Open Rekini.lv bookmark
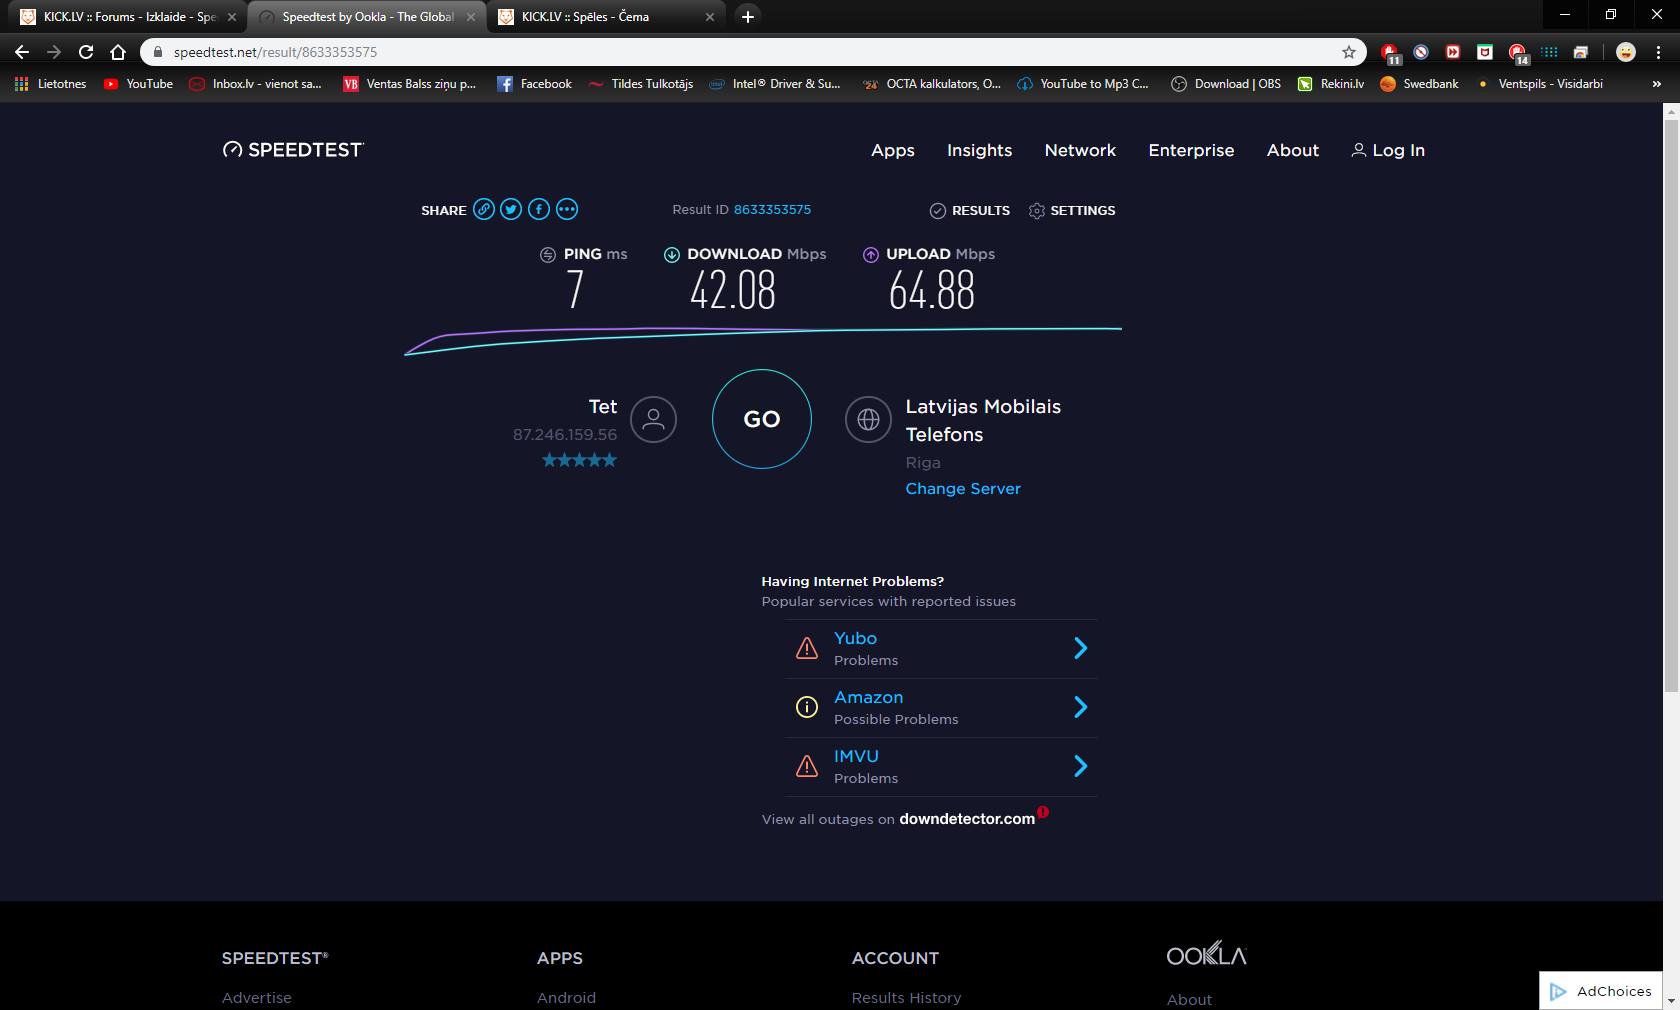This screenshot has width=1680, height=1010. pos(1331,84)
